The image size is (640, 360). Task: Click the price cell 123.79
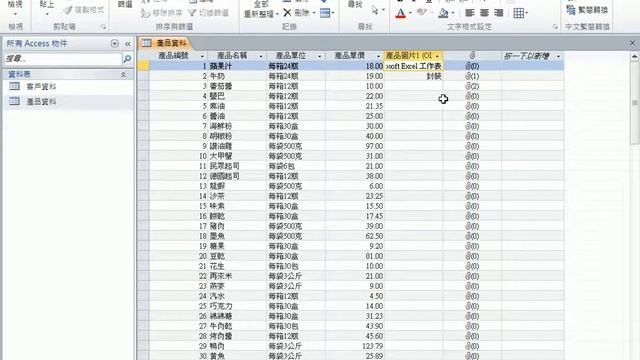click(355, 346)
